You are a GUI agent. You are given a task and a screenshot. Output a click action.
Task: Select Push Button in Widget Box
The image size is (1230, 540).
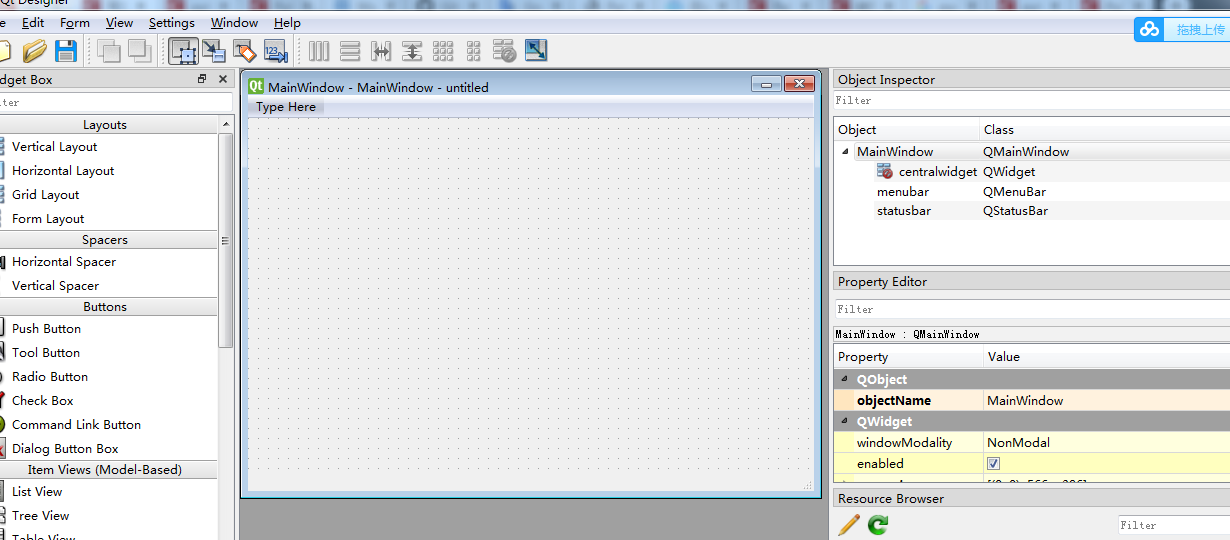tap(46, 328)
